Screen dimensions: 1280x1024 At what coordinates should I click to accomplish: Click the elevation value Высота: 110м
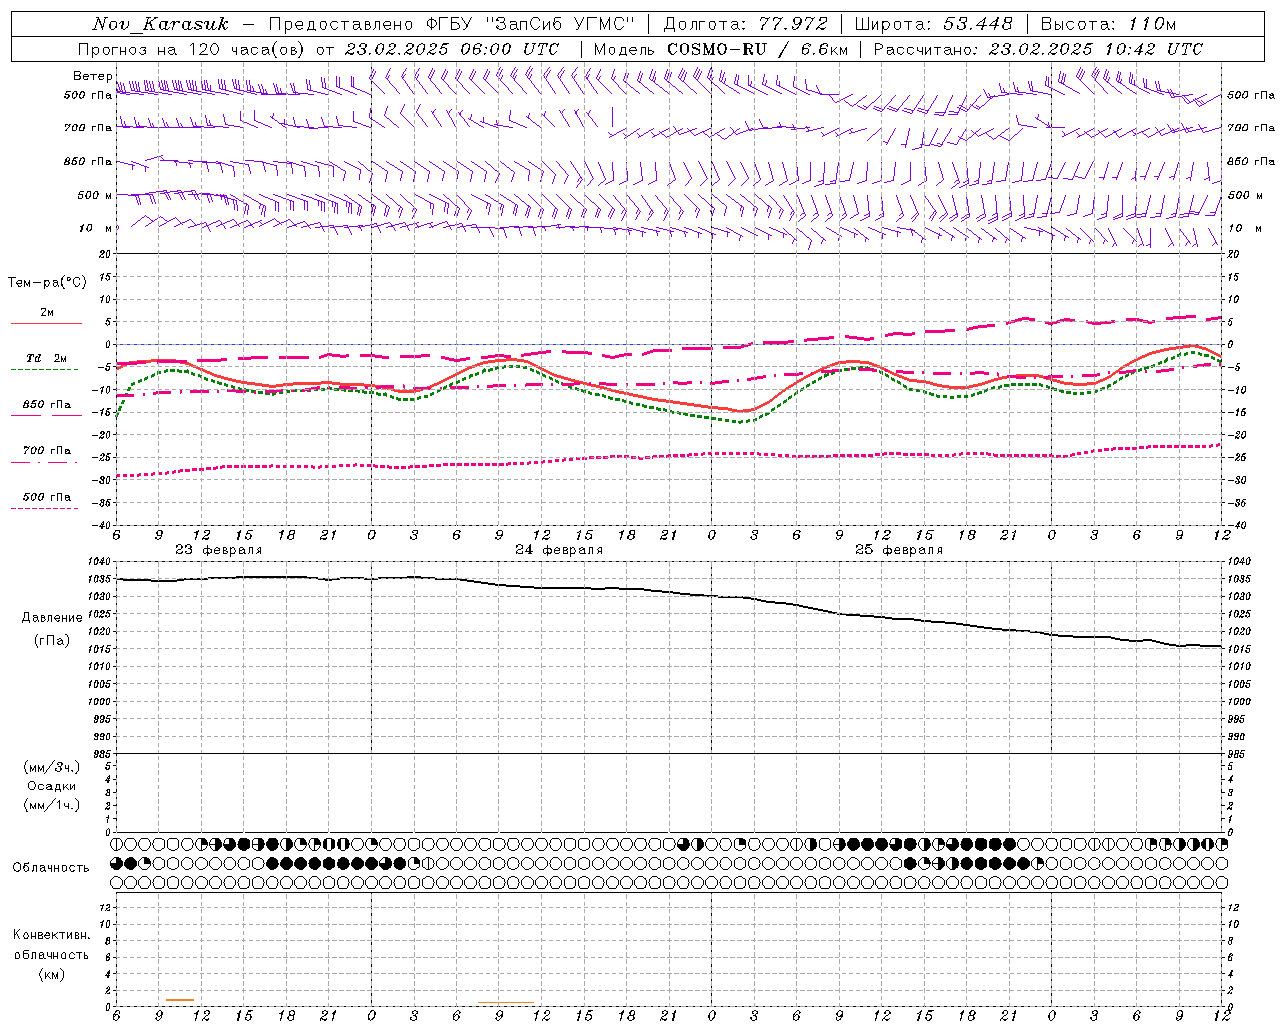[1108, 24]
